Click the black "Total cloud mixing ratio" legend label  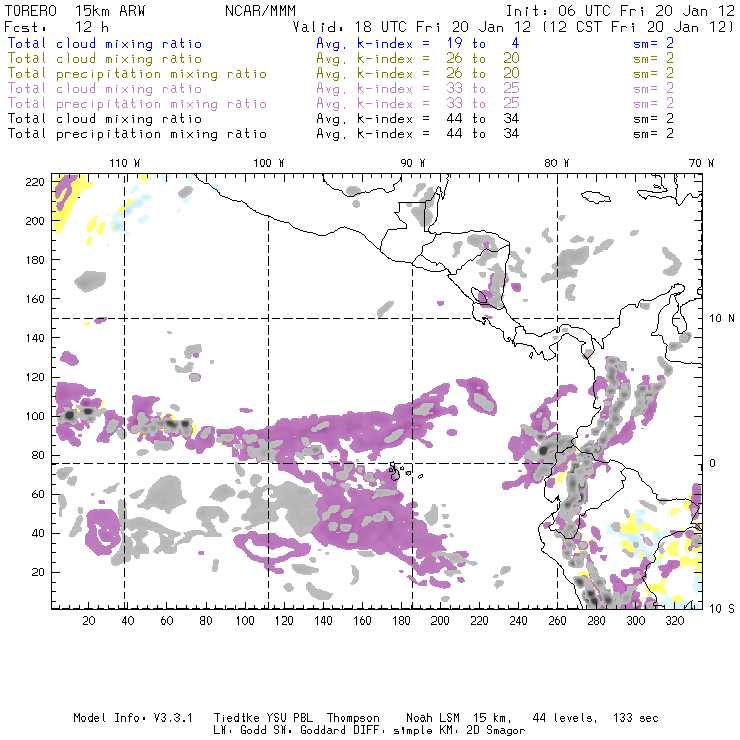coord(105,119)
